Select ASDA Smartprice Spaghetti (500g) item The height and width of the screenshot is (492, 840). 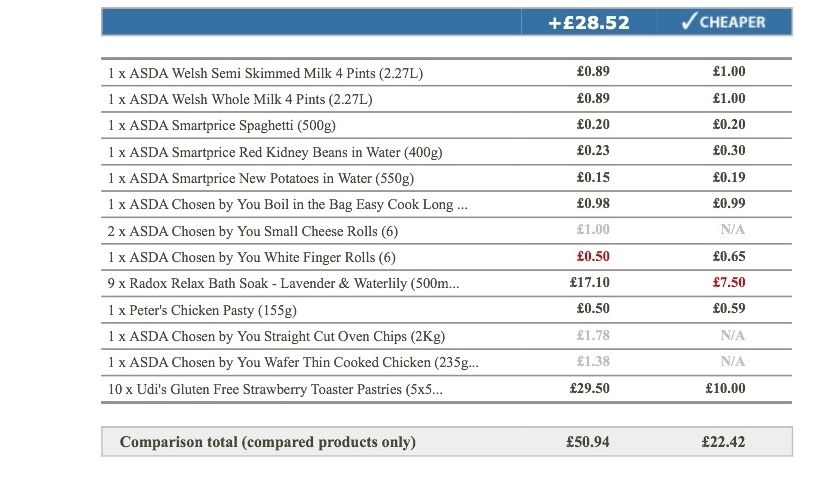pos(222,125)
